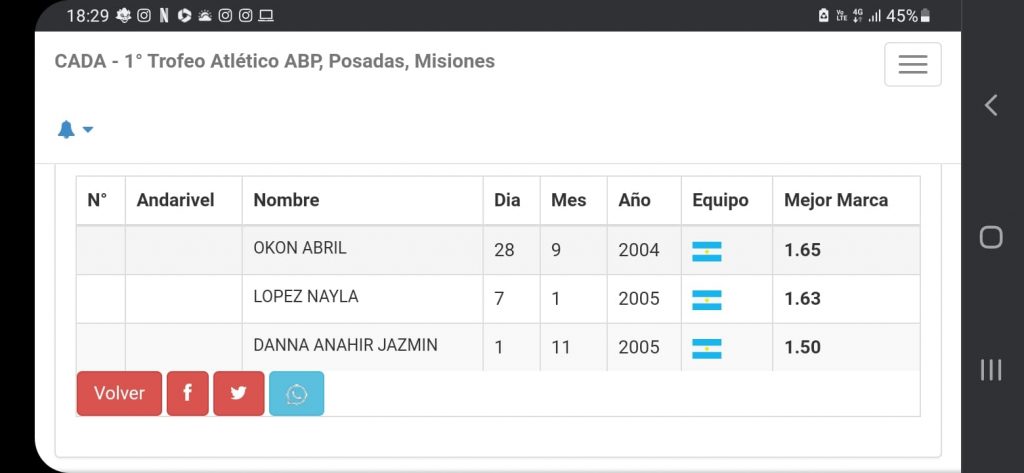
Task: Click the Nombre column header
Action: coord(286,200)
